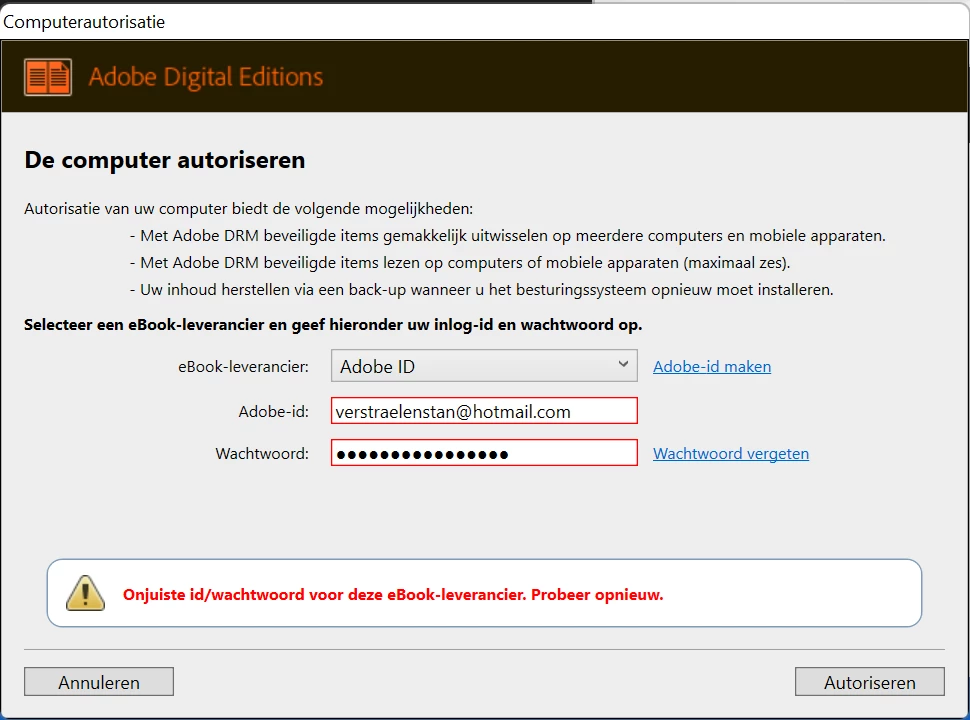Click the sentence 'Autorisatie van uw computer biedt'
970x720 pixels.
coord(249,208)
